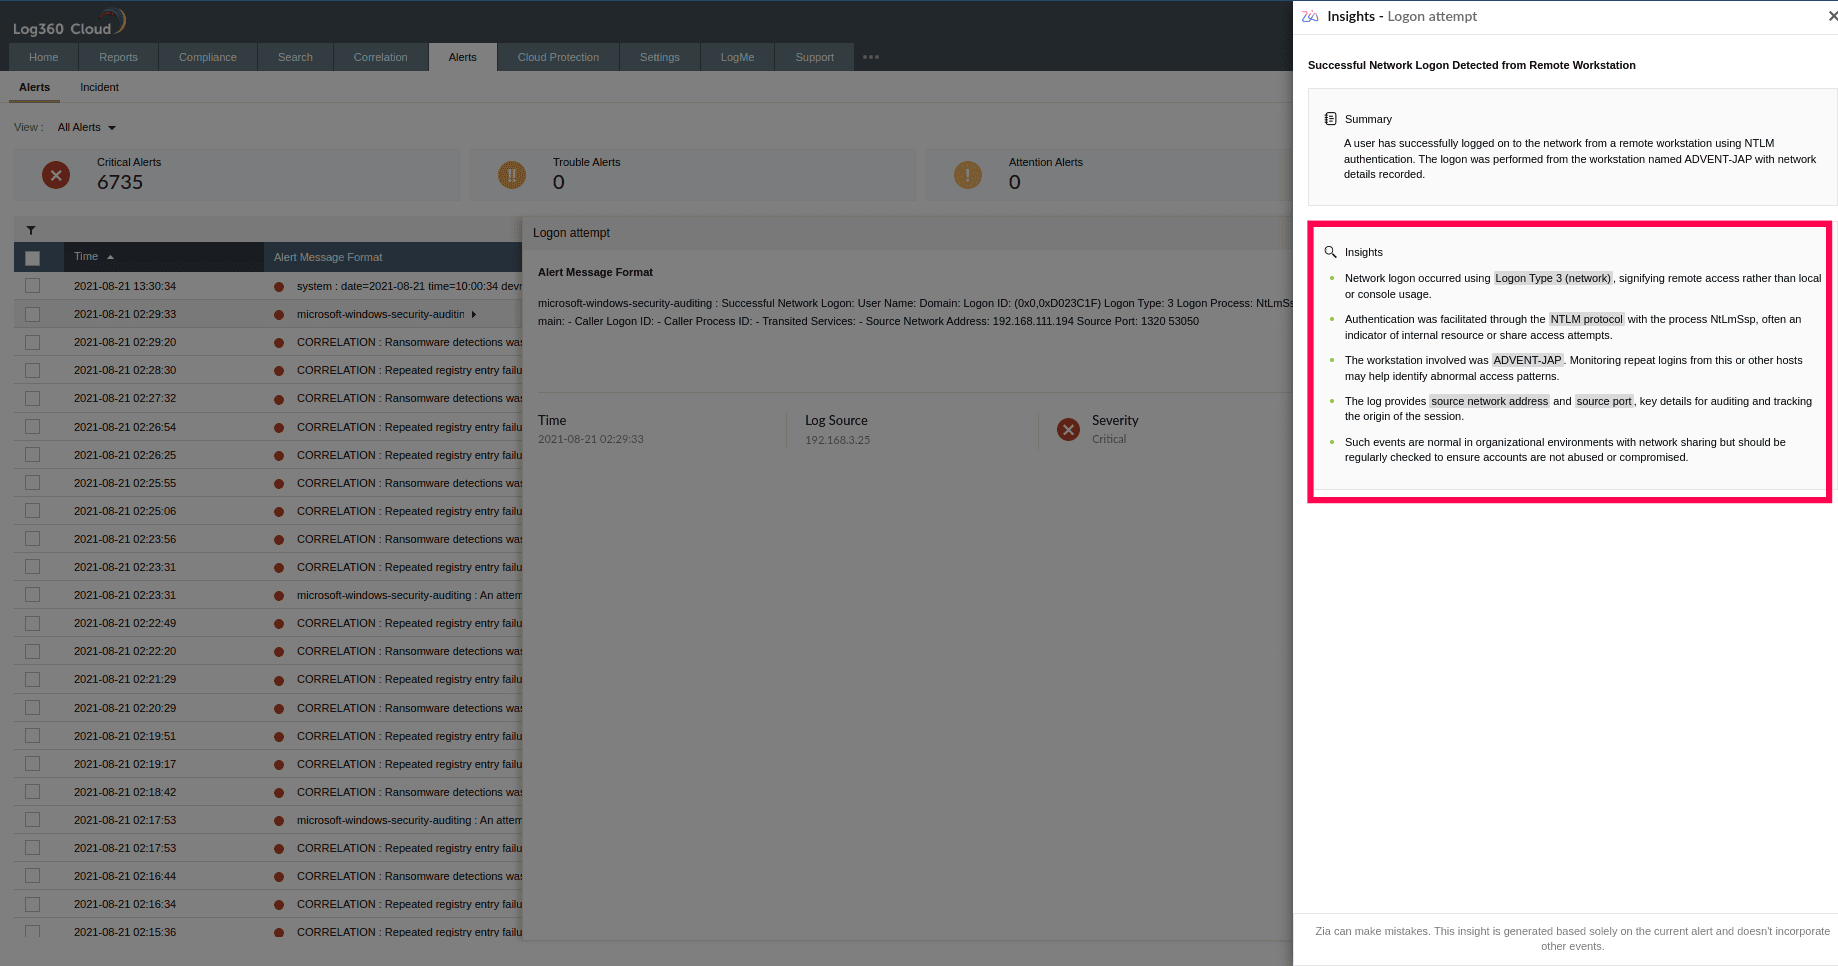Click severity dot for 02:25:55 alert
The image size is (1838, 966).
point(279,484)
